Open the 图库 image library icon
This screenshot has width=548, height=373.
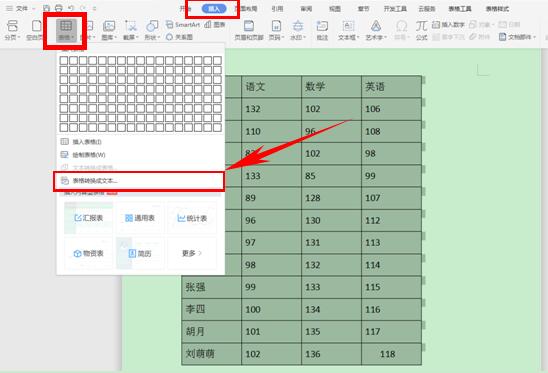coord(109,30)
